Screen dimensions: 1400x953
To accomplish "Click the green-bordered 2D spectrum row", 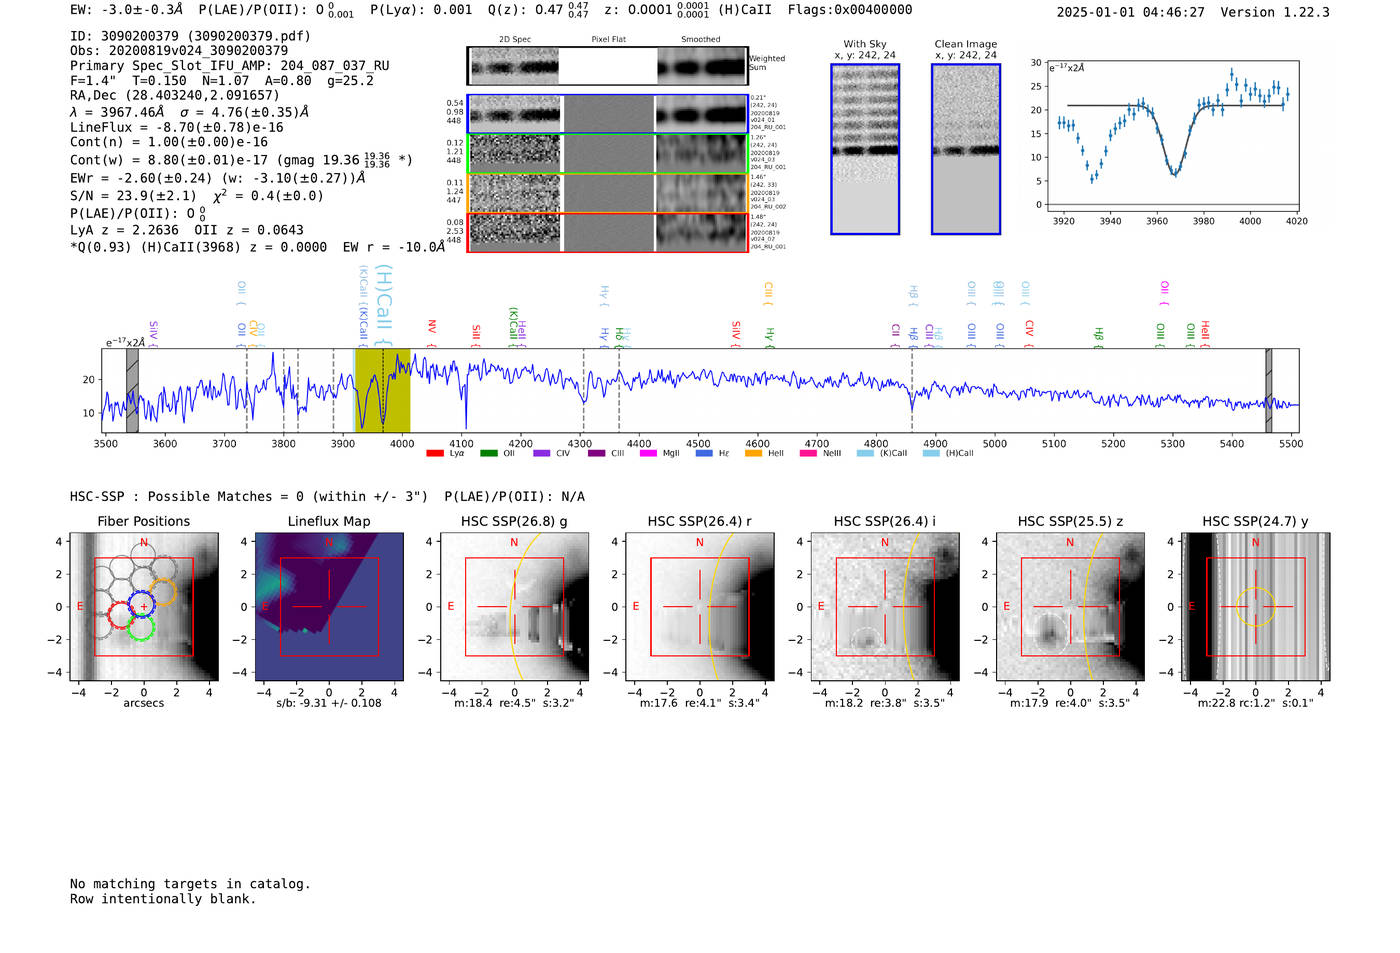I will point(608,153).
